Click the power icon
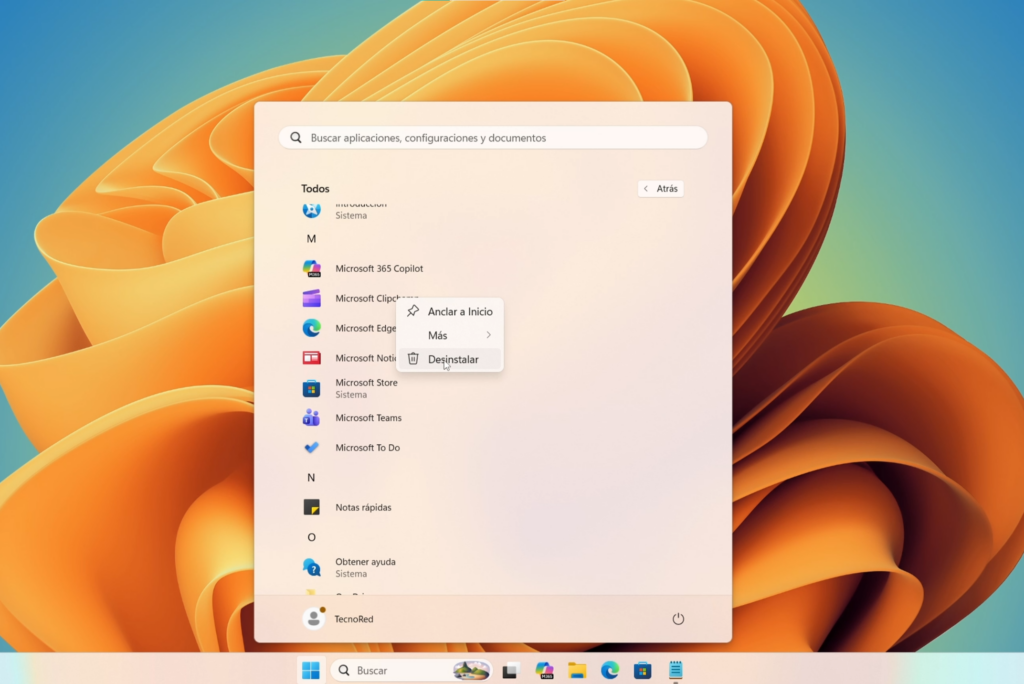This screenshot has height=684, width=1024. point(678,618)
